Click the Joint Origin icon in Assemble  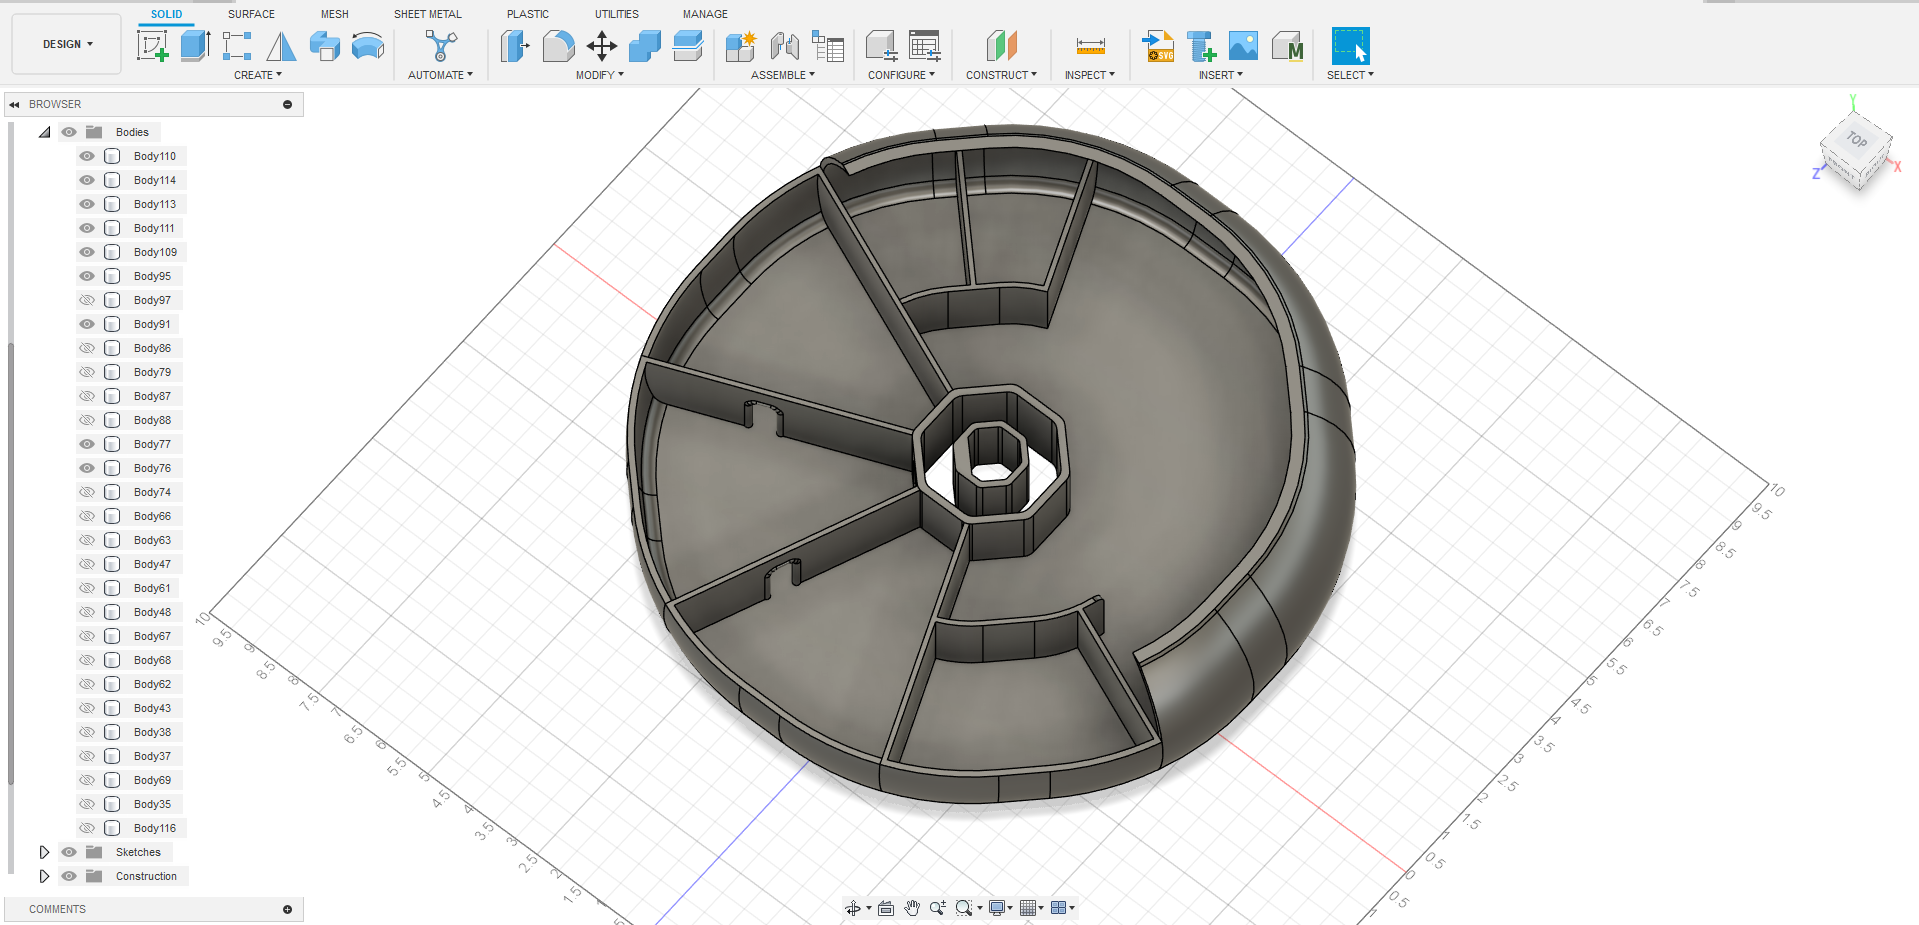pos(828,46)
